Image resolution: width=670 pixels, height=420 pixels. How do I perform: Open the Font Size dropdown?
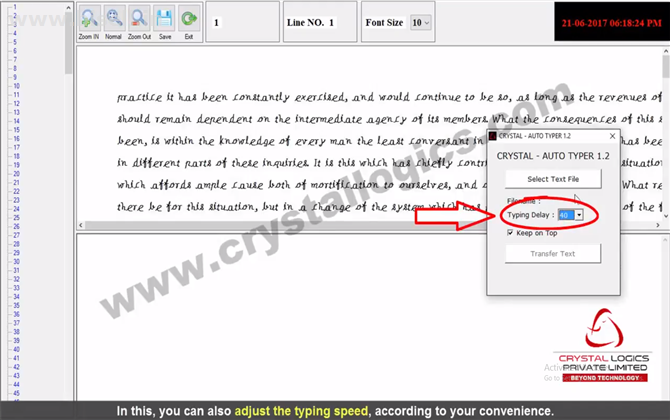click(x=420, y=23)
